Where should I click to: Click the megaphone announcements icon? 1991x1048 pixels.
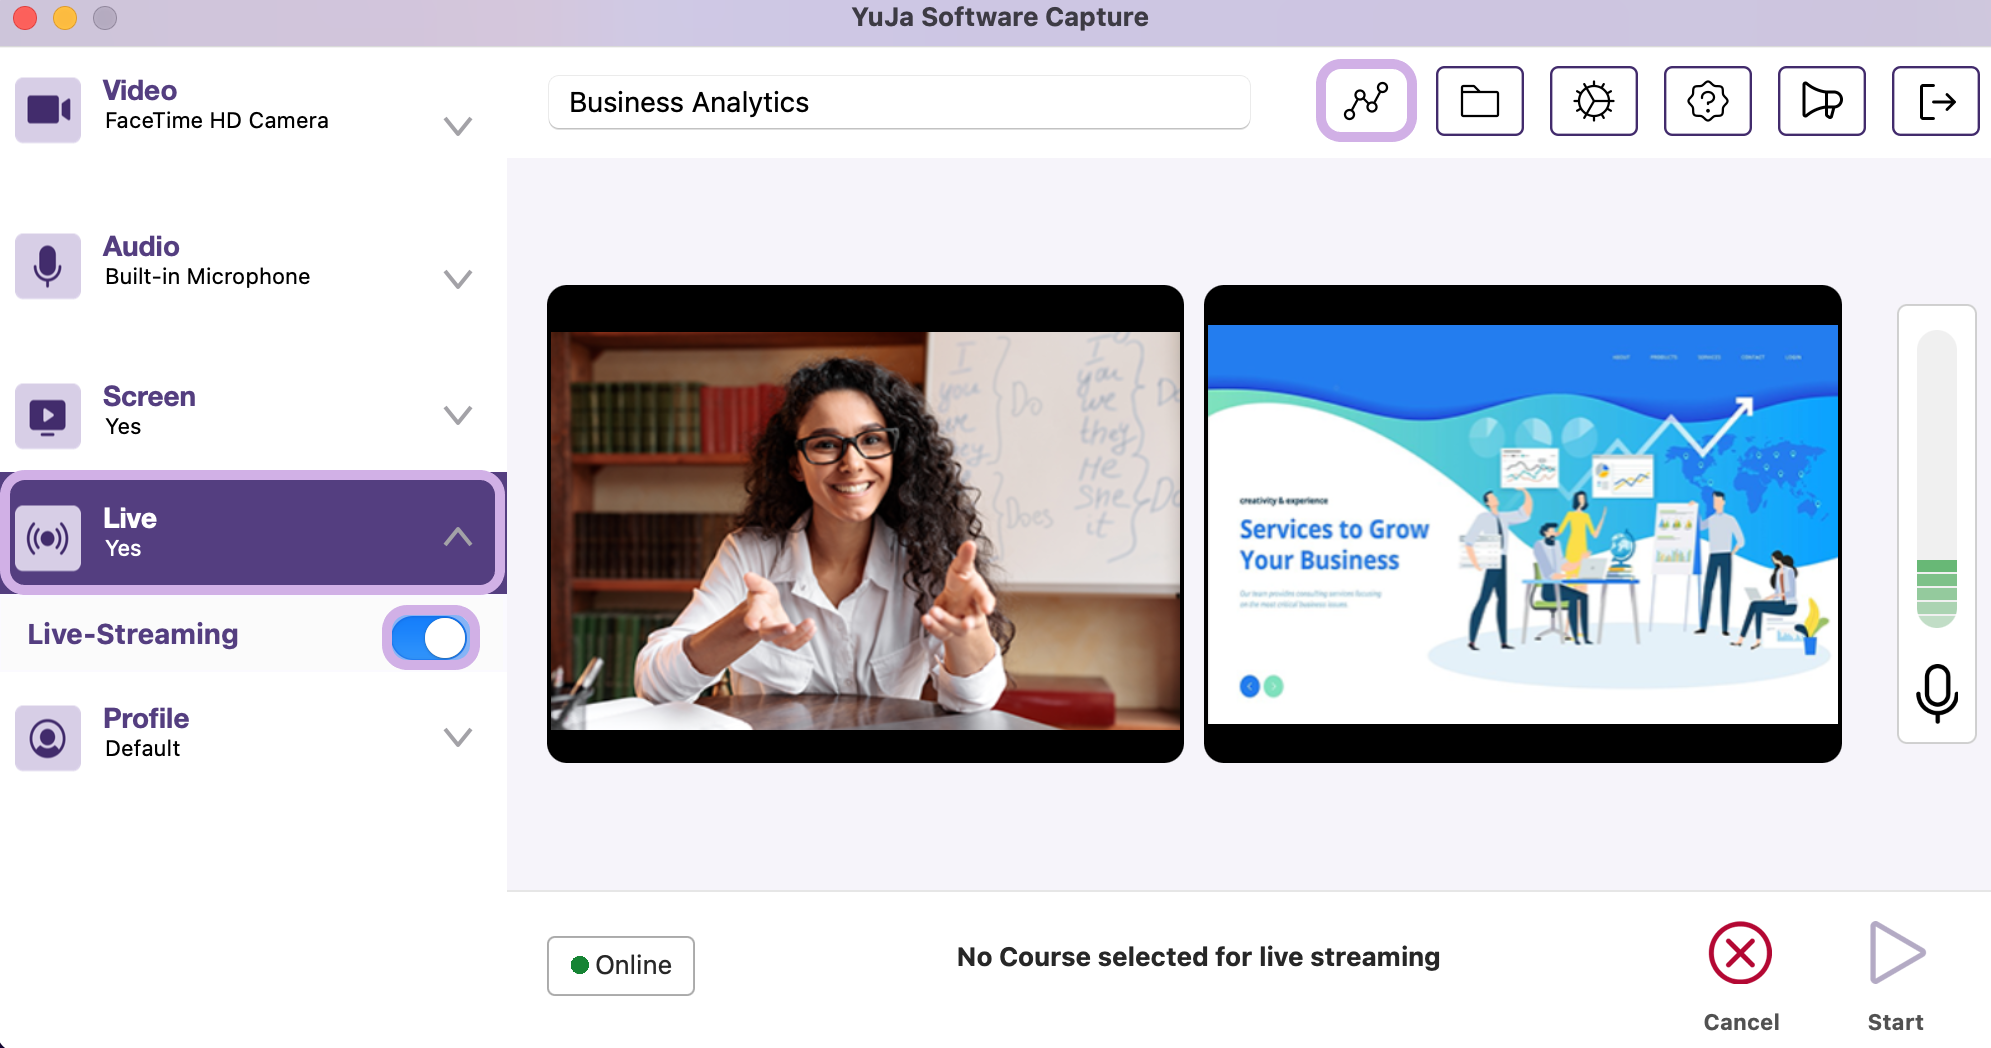coord(1822,101)
